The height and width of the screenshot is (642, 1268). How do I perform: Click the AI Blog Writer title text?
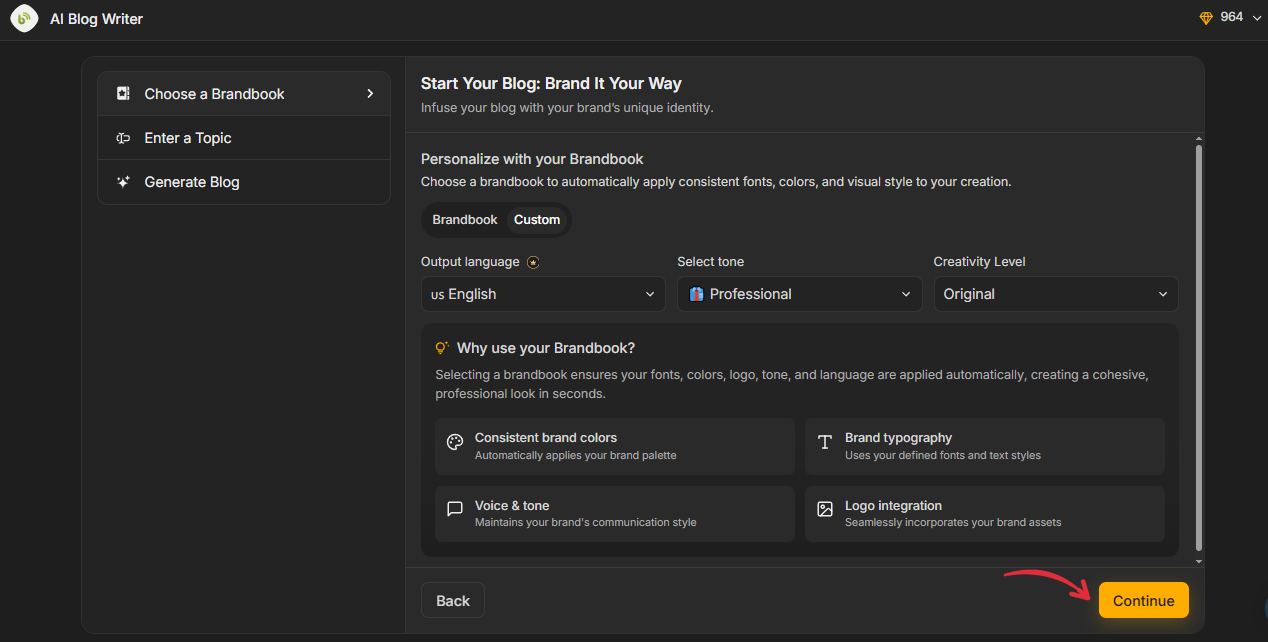pos(96,19)
